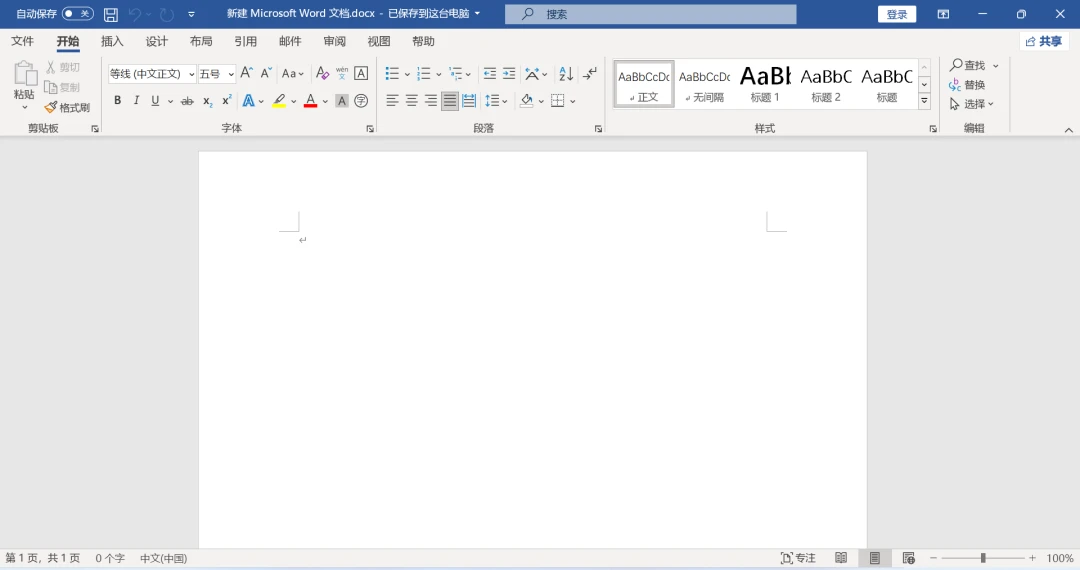1080x570 pixels.
Task: Click the bullets list icon
Action: click(x=392, y=73)
